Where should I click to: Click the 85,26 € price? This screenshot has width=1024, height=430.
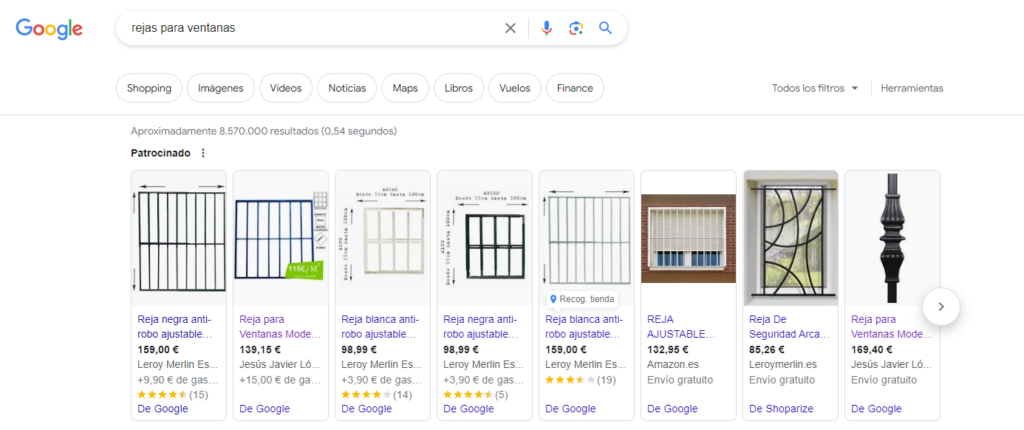[x=766, y=350]
